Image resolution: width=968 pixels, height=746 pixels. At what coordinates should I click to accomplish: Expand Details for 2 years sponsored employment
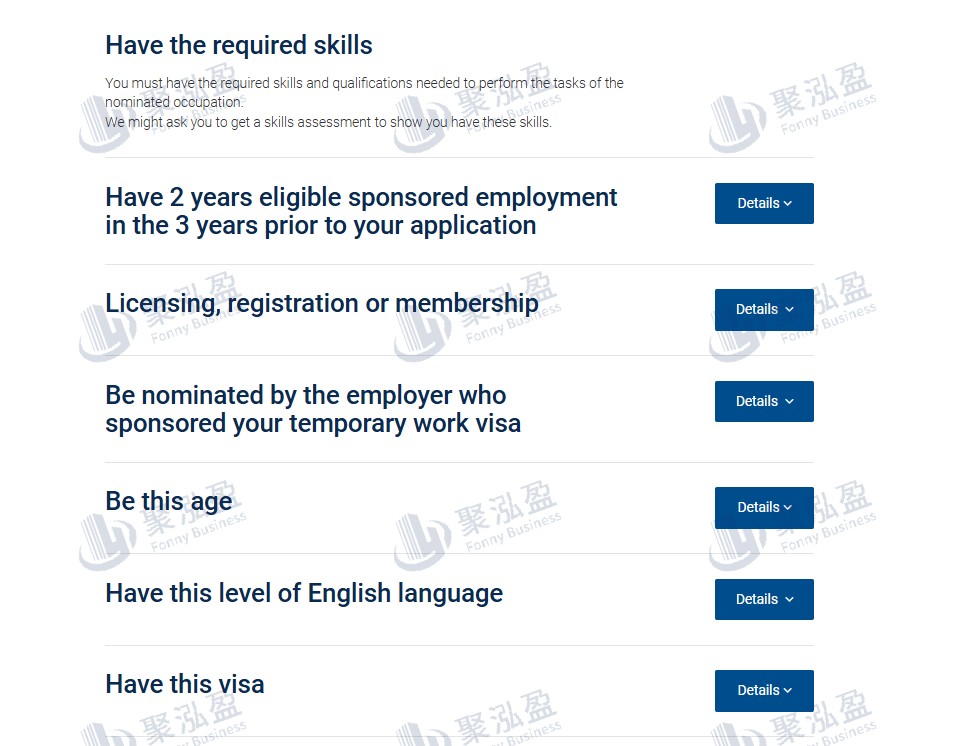click(764, 203)
